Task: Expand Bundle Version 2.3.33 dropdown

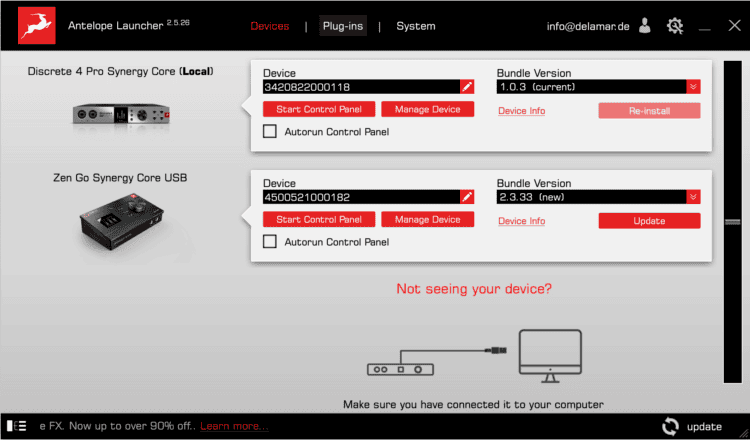Action: click(693, 197)
